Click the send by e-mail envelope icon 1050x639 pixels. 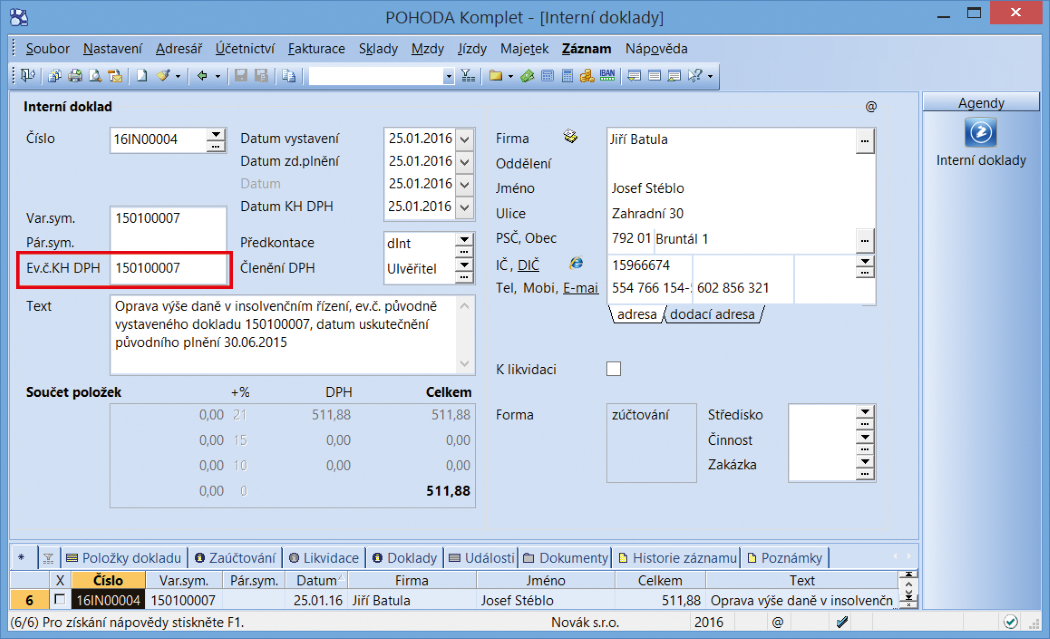[115, 76]
